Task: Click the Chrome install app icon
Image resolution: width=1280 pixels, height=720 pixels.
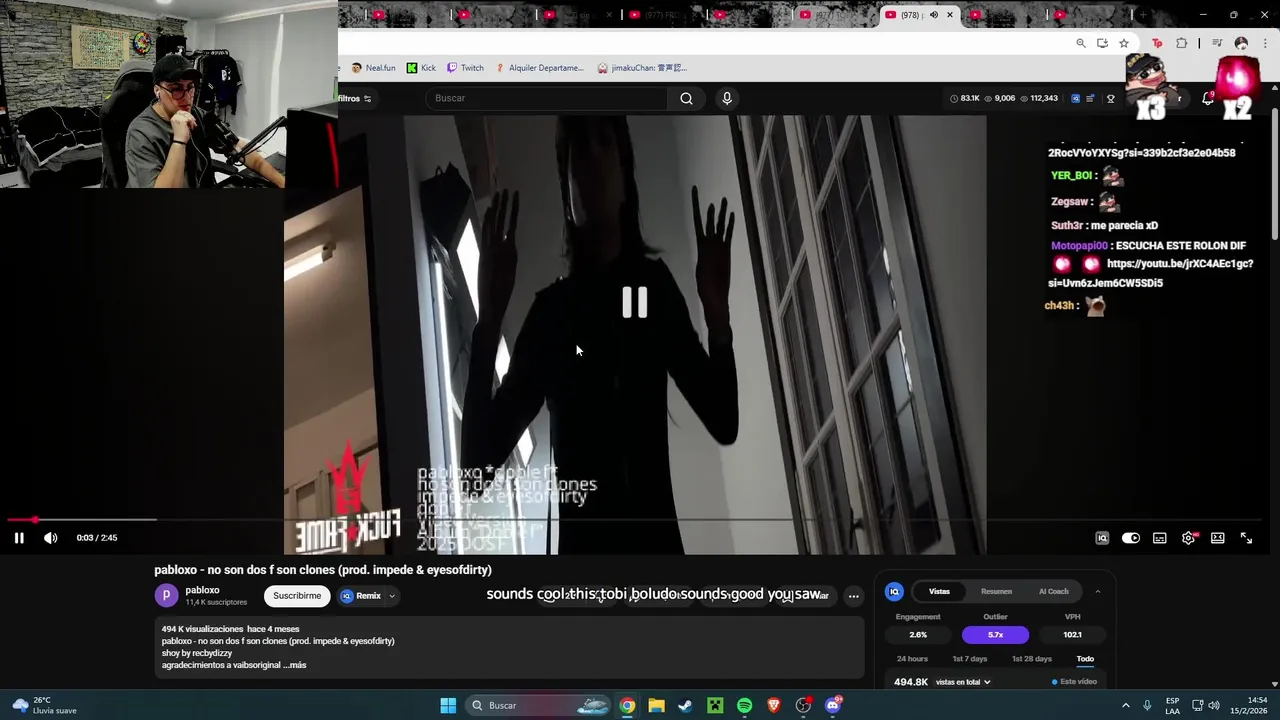Action: (1102, 43)
